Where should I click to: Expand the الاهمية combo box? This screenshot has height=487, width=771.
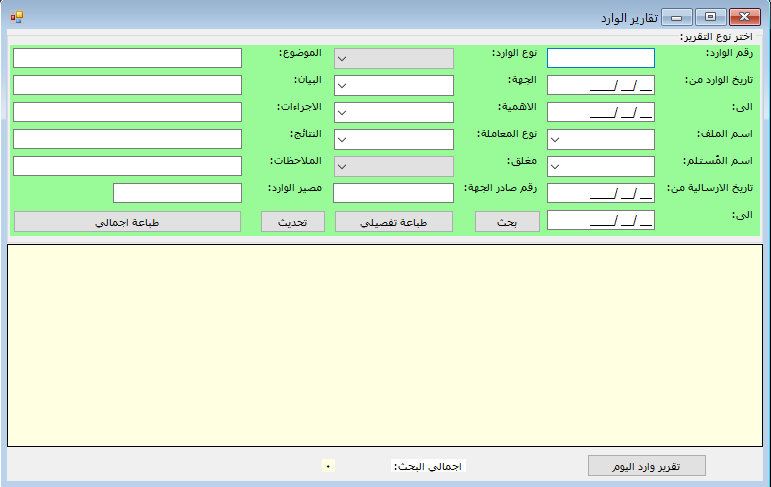tap(394, 113)
